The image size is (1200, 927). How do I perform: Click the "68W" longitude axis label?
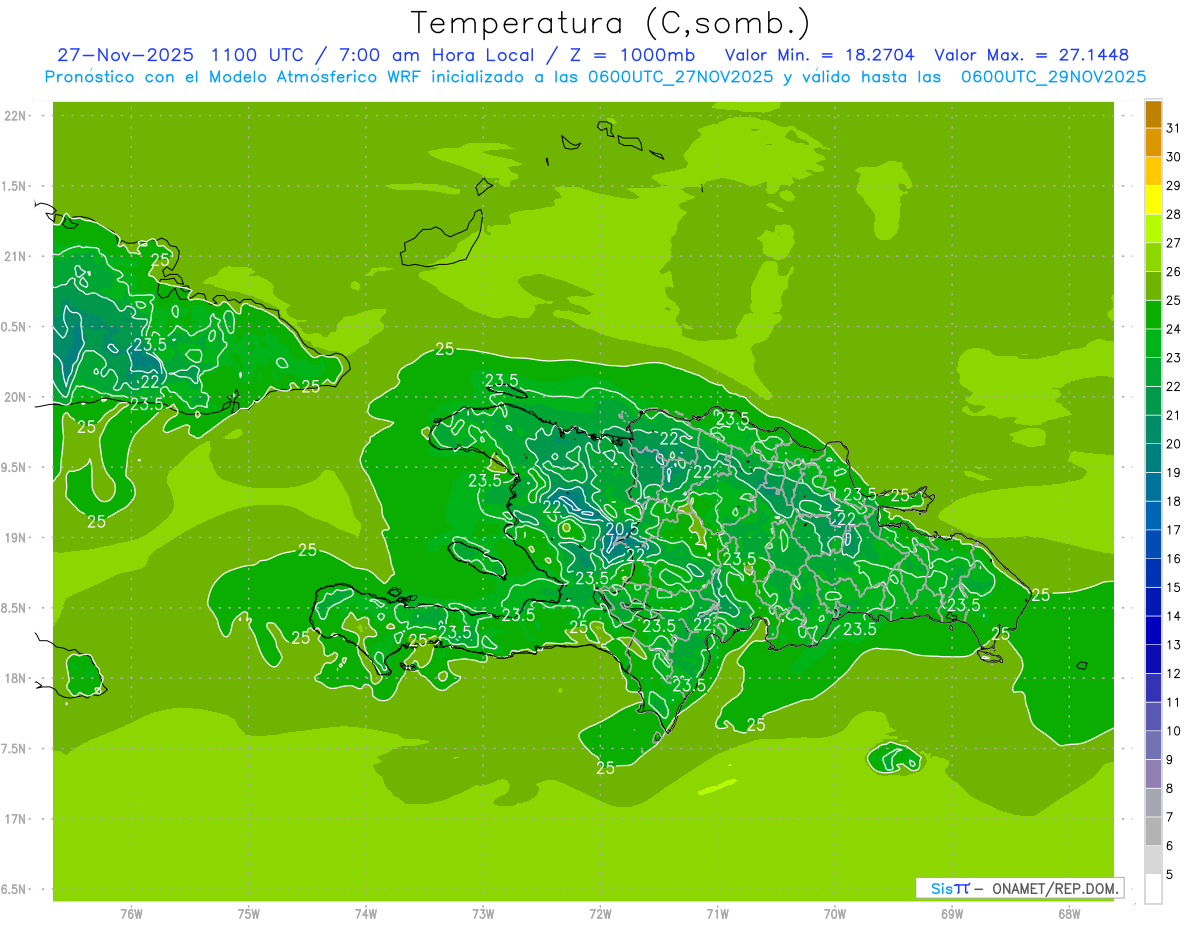coord(1069,914)
